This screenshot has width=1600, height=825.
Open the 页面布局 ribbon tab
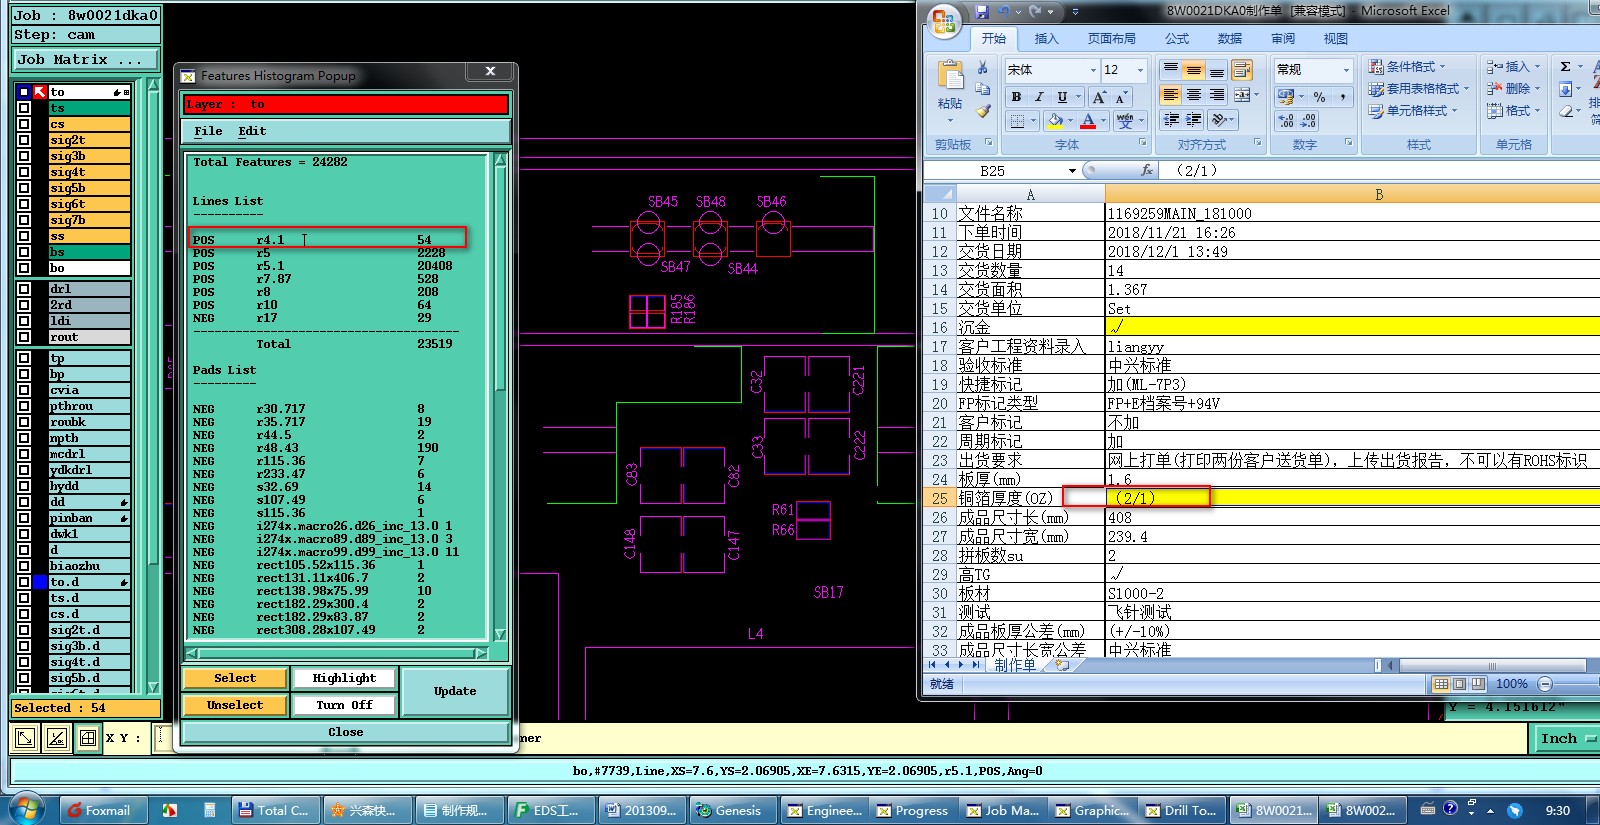1112,39
